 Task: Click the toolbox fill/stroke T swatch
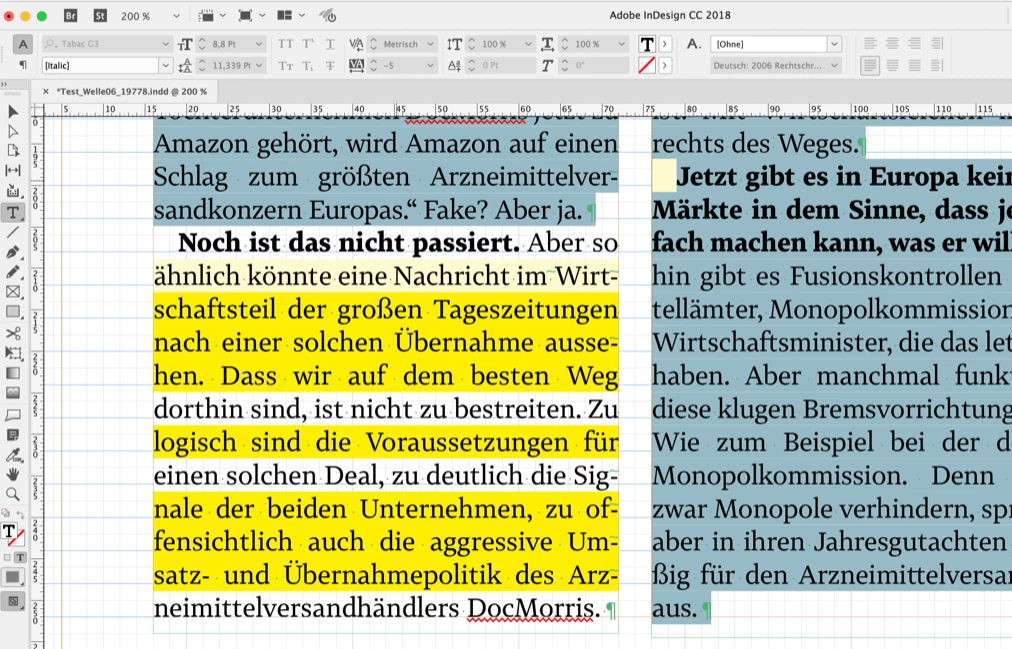coord(9,532)
